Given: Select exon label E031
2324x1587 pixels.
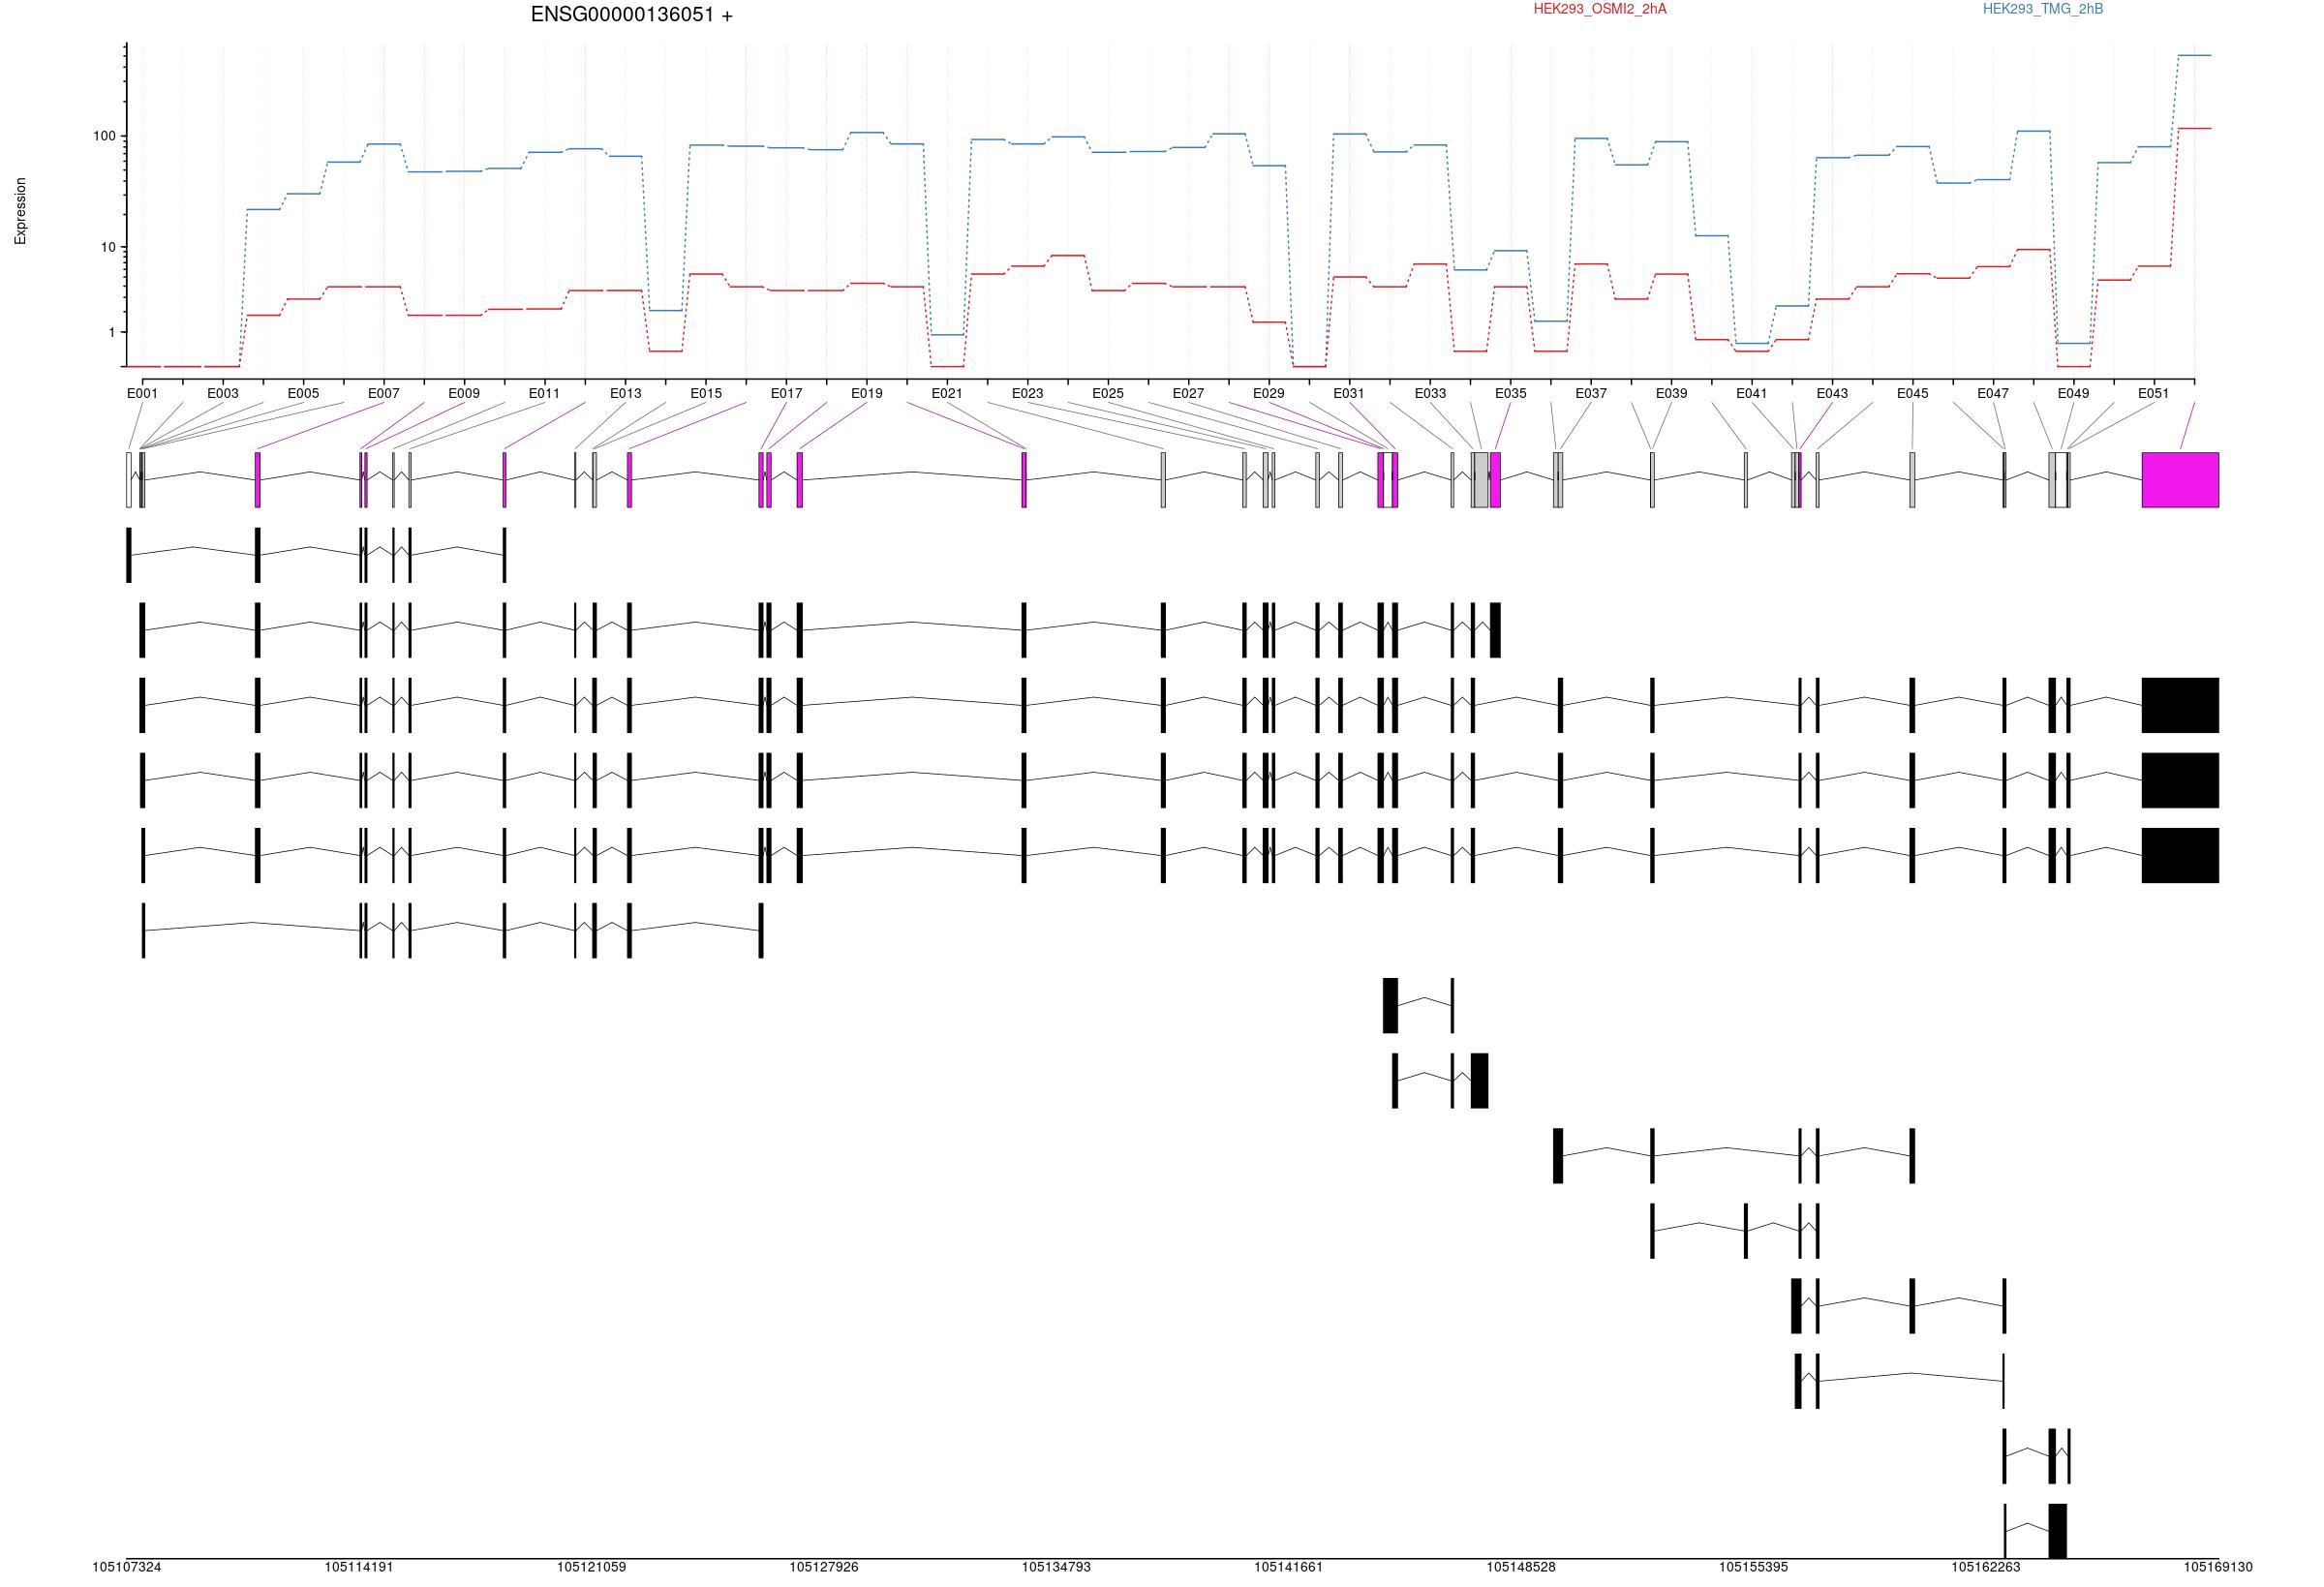Looking at the screenshot, I should pyautogui.click(x=1349, y=393).
